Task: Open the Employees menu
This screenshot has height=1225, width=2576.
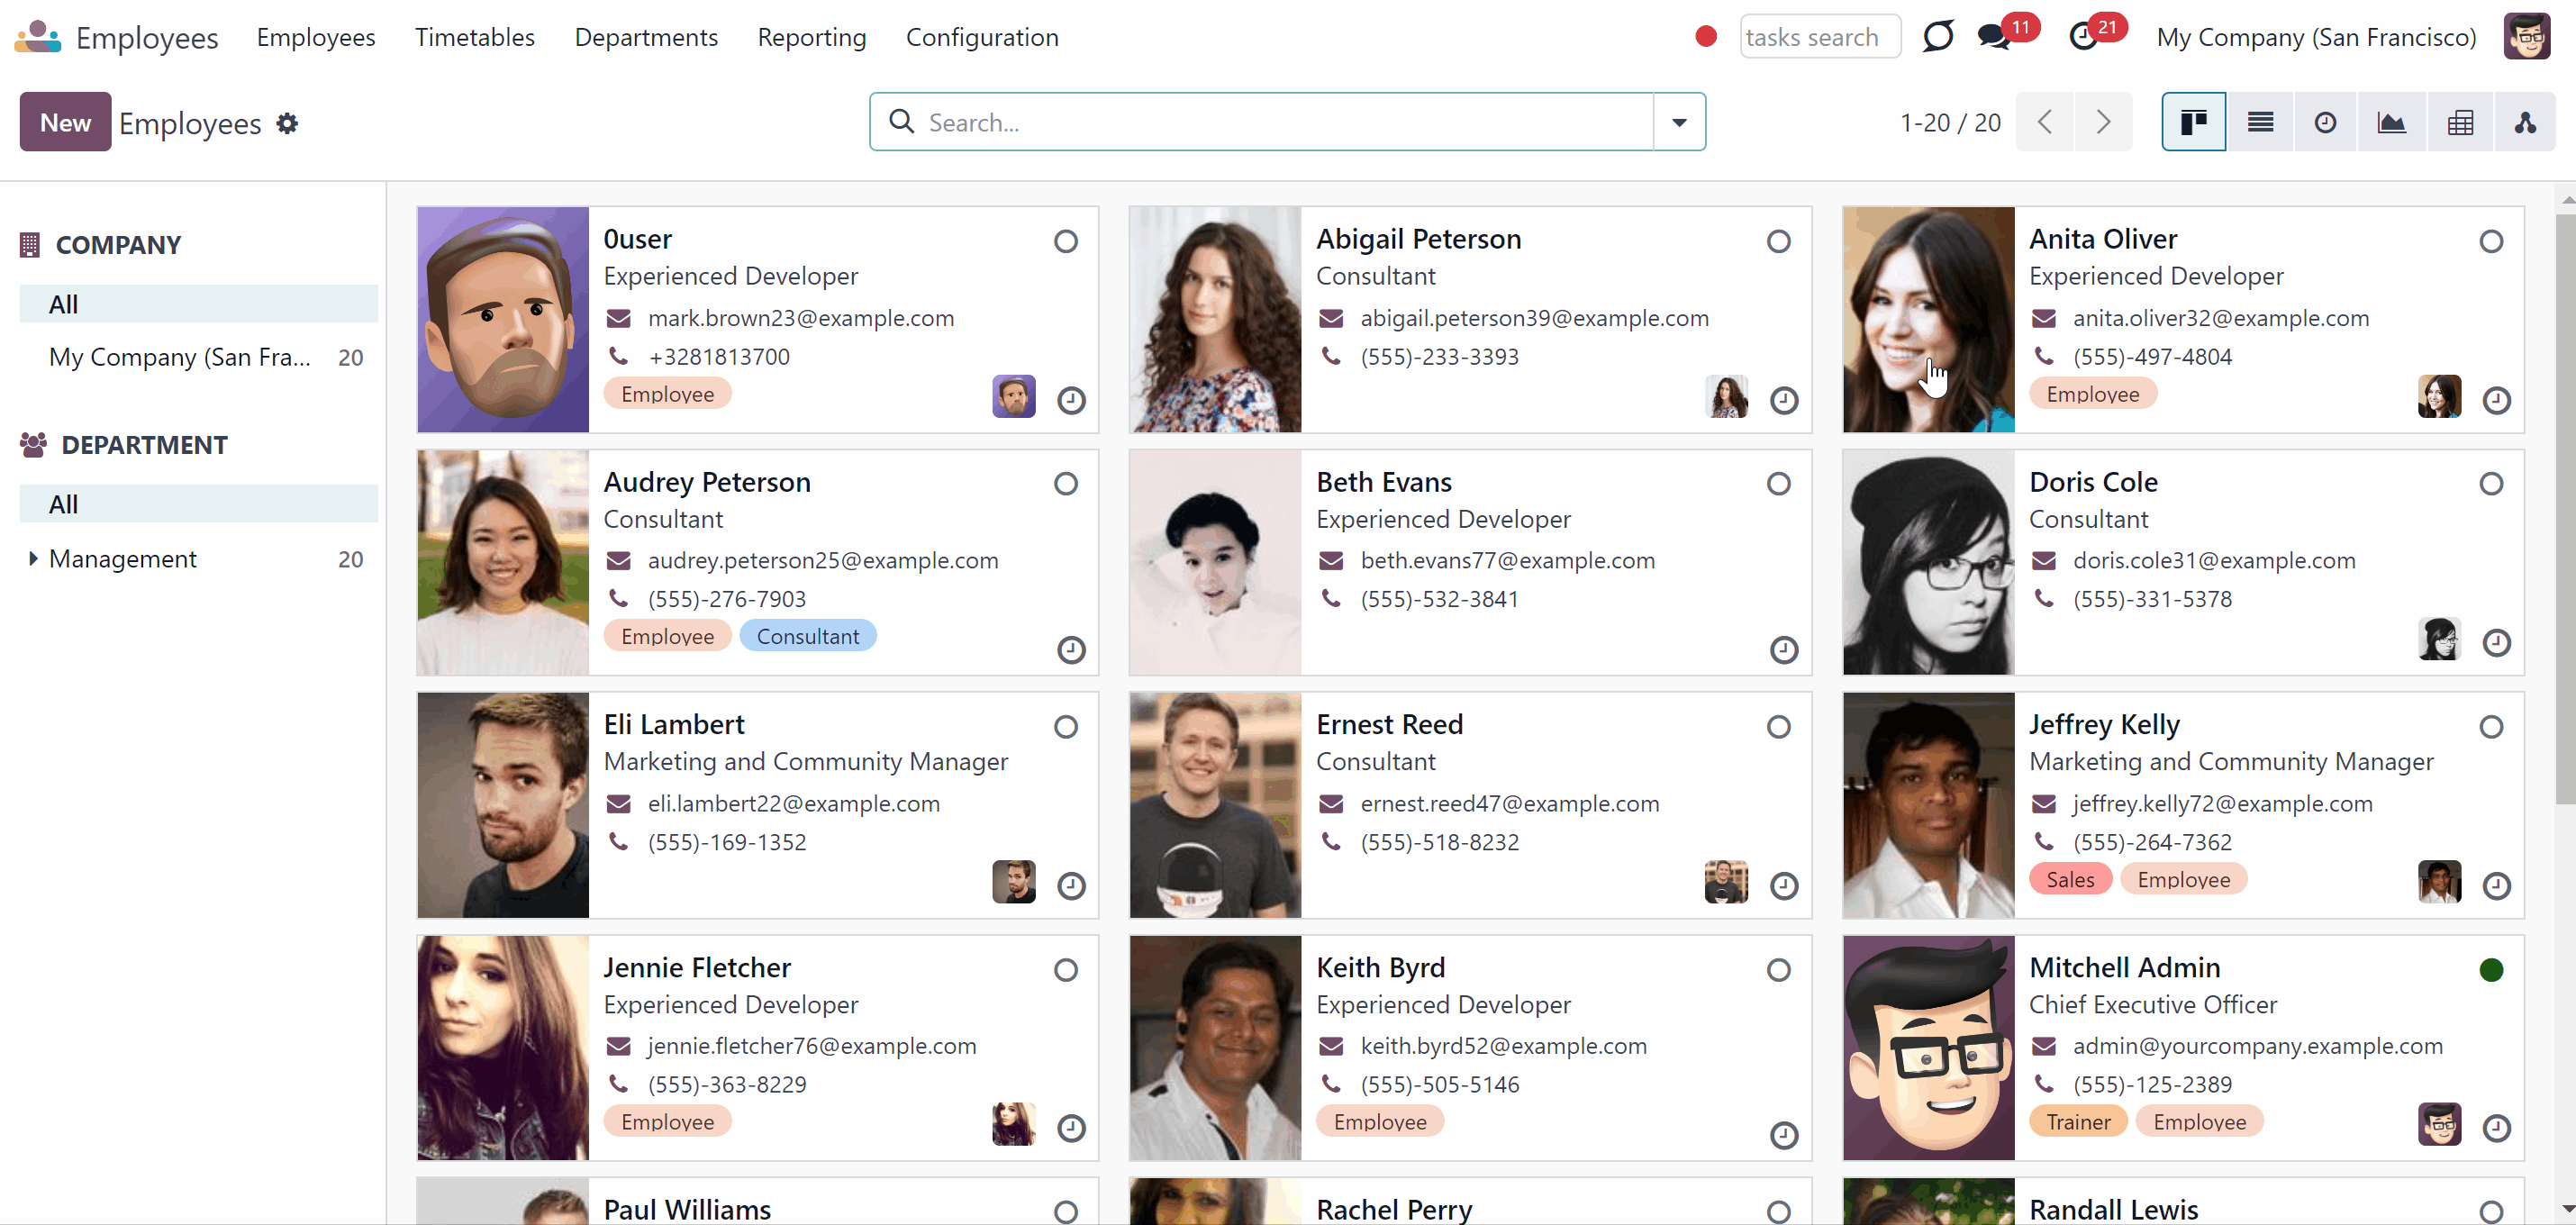Action: pyautogui.click(x=316, y=37)
